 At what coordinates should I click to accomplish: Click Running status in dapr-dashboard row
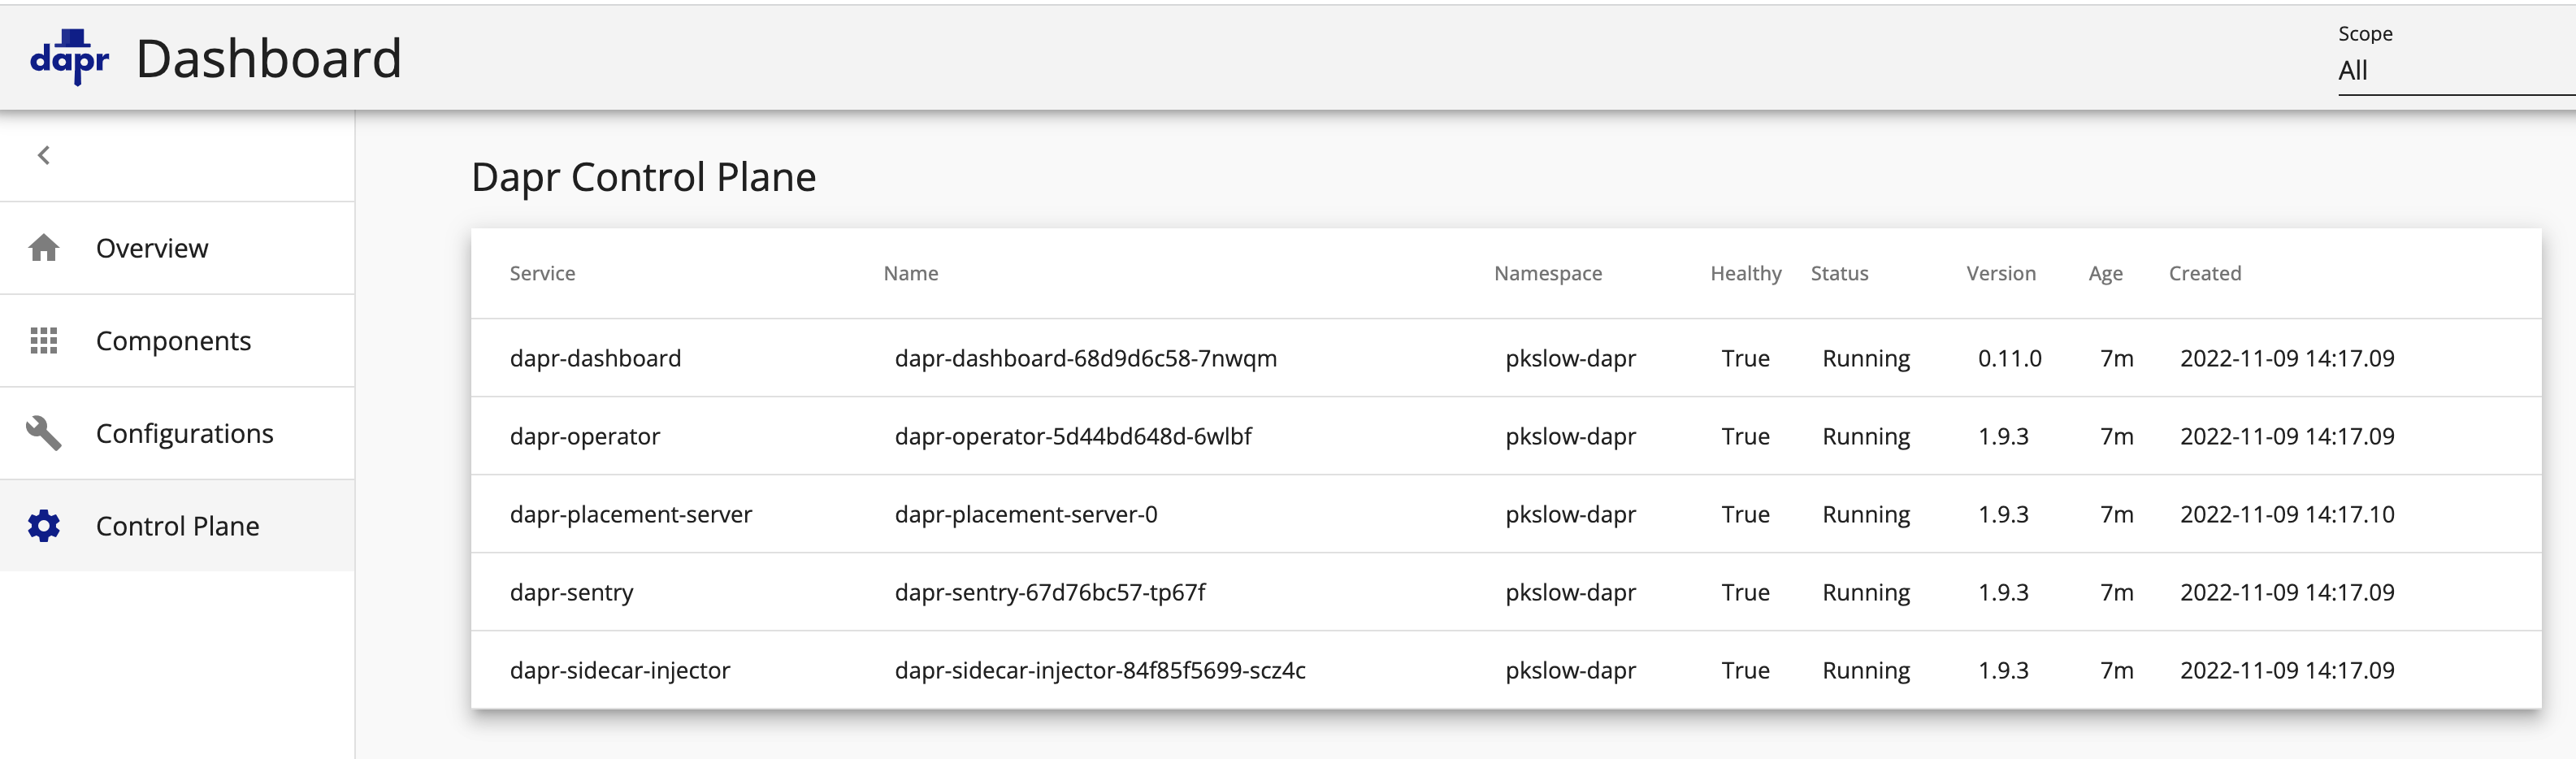[x=1865, y=358]
